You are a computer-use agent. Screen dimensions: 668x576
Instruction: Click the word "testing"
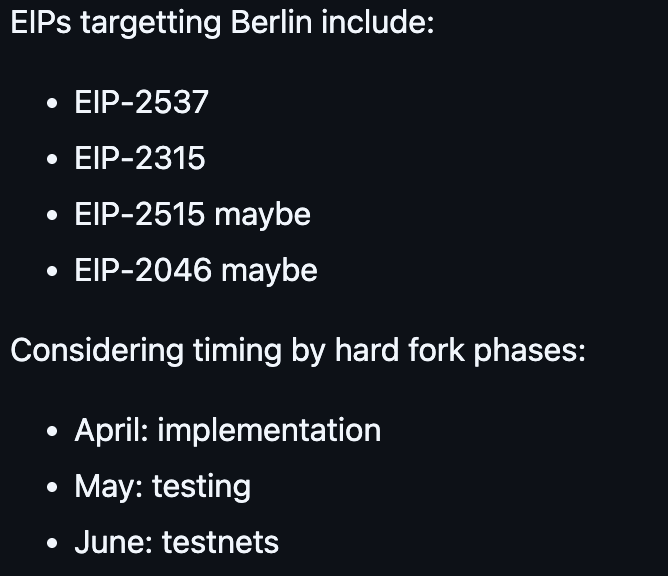(201, 486)
